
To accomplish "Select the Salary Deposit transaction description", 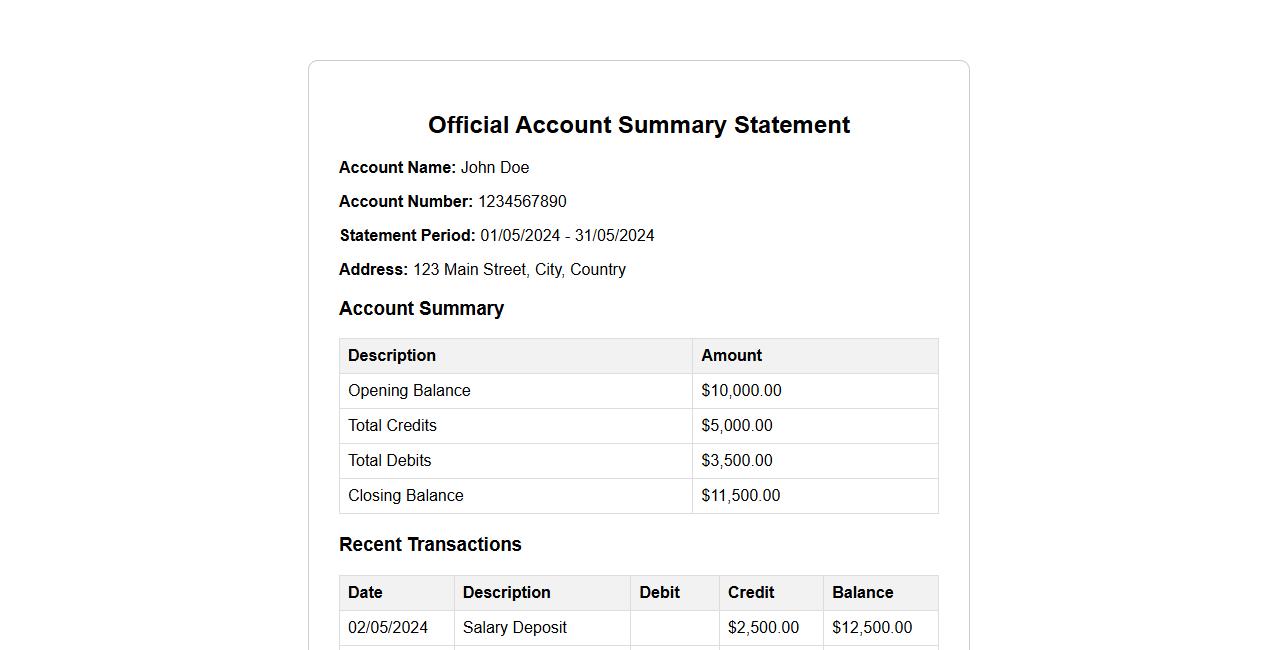I will 515,628.
